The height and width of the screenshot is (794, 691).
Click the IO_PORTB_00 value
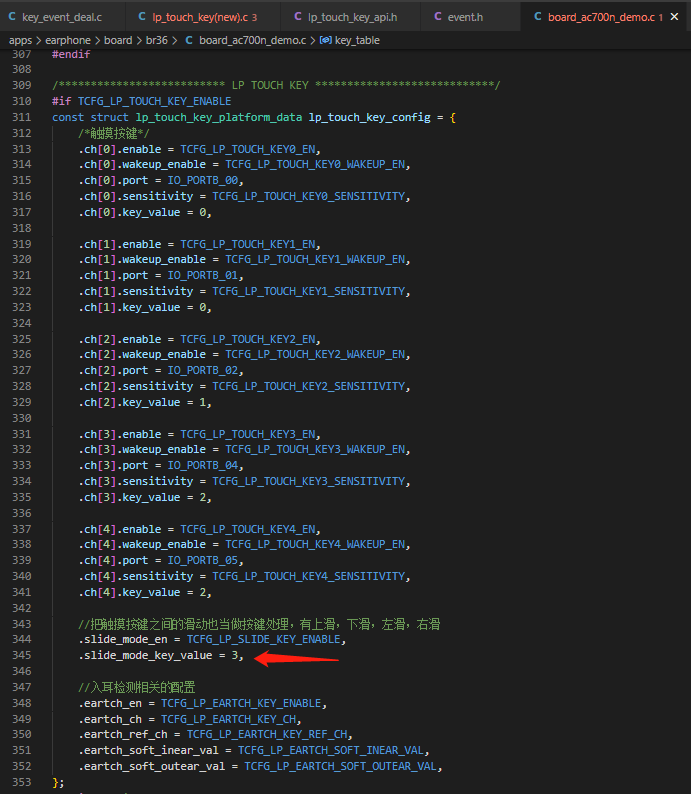[x=203, y=181]
